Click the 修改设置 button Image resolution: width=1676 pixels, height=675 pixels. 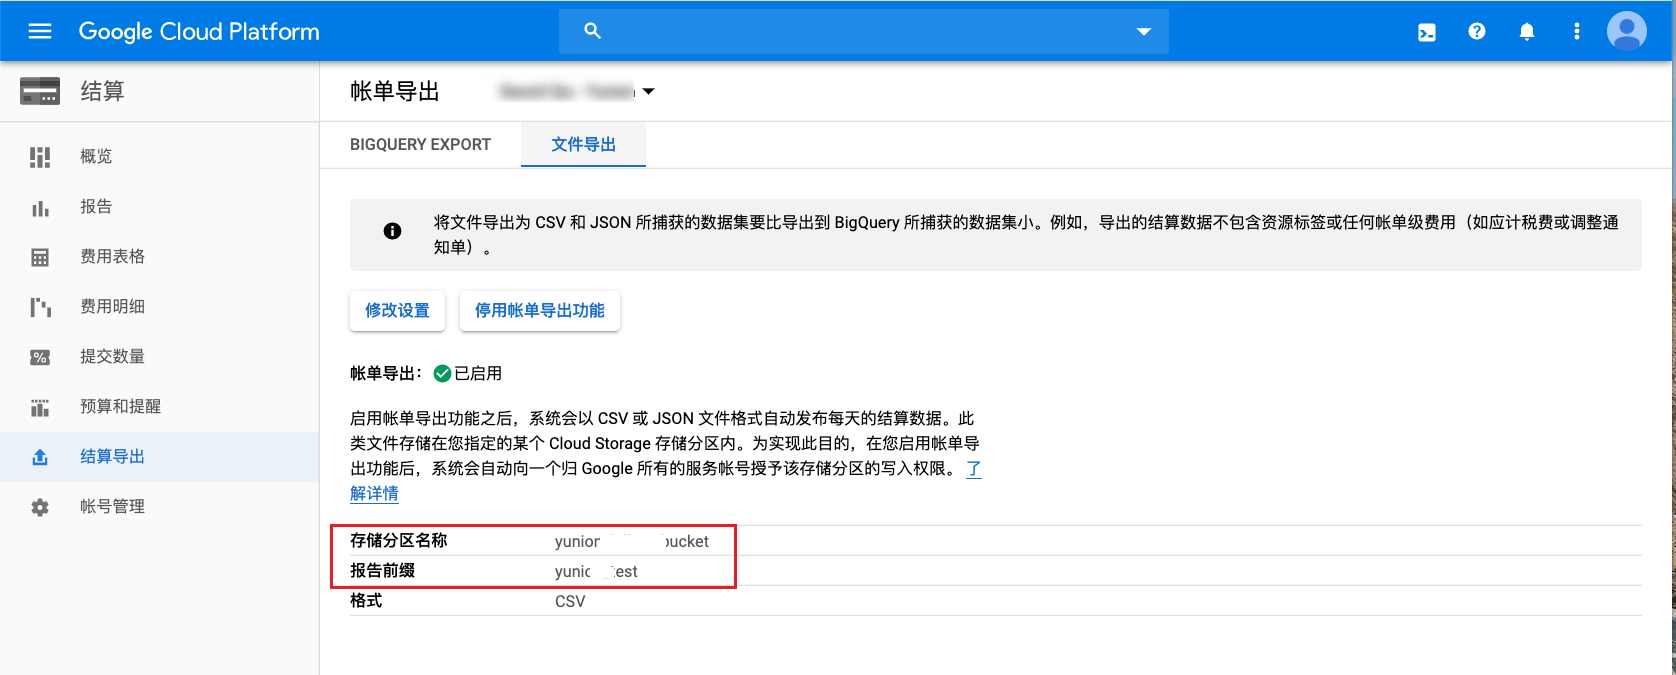397,311
